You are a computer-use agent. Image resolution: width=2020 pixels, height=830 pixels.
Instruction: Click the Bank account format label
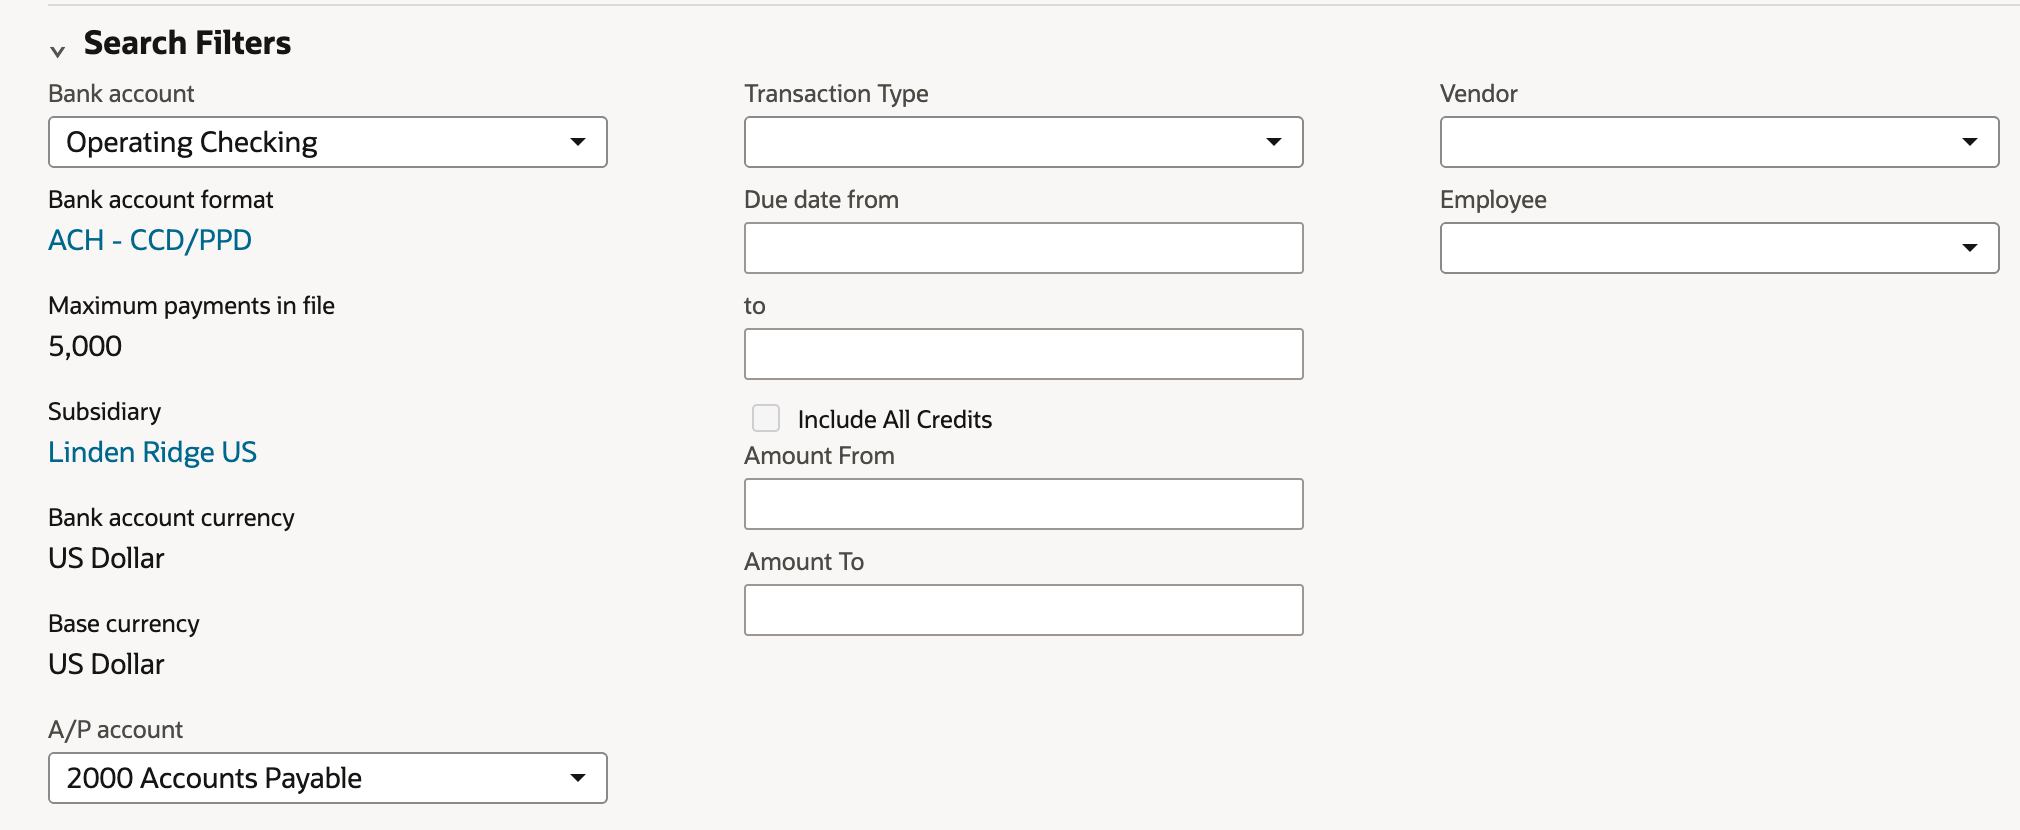tap(160, 200)
